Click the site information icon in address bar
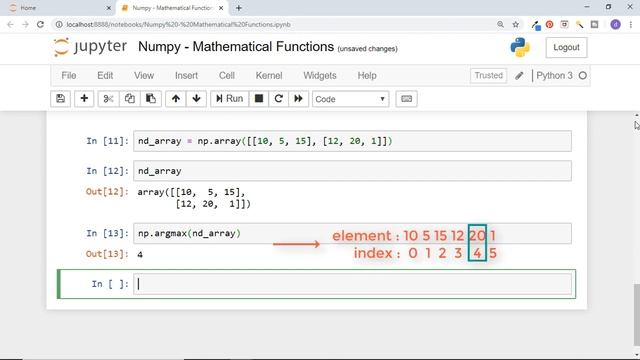 coord(59,24)
